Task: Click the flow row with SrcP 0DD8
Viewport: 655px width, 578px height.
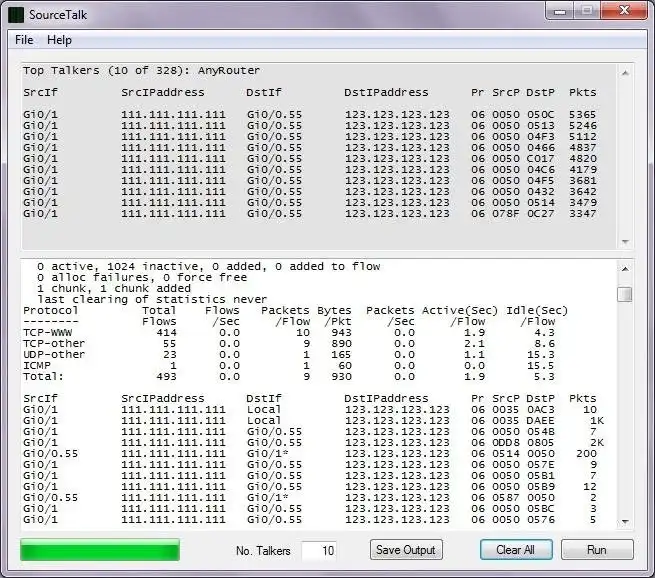Action: [313, 442]
